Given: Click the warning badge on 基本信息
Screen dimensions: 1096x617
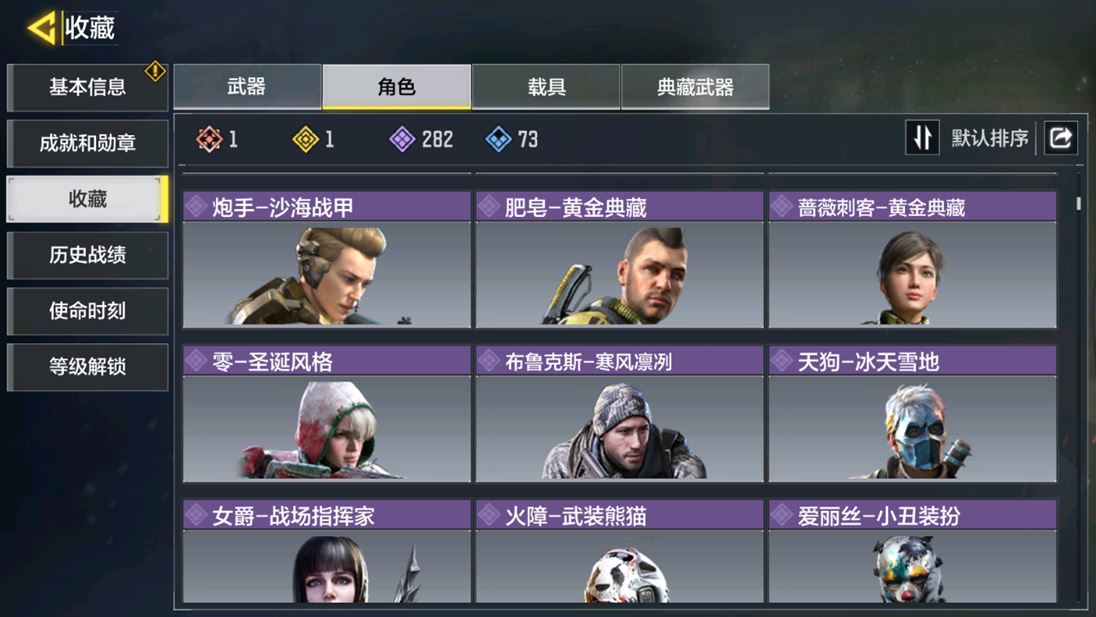Looking at the screenshot, I should click(155, 71).
